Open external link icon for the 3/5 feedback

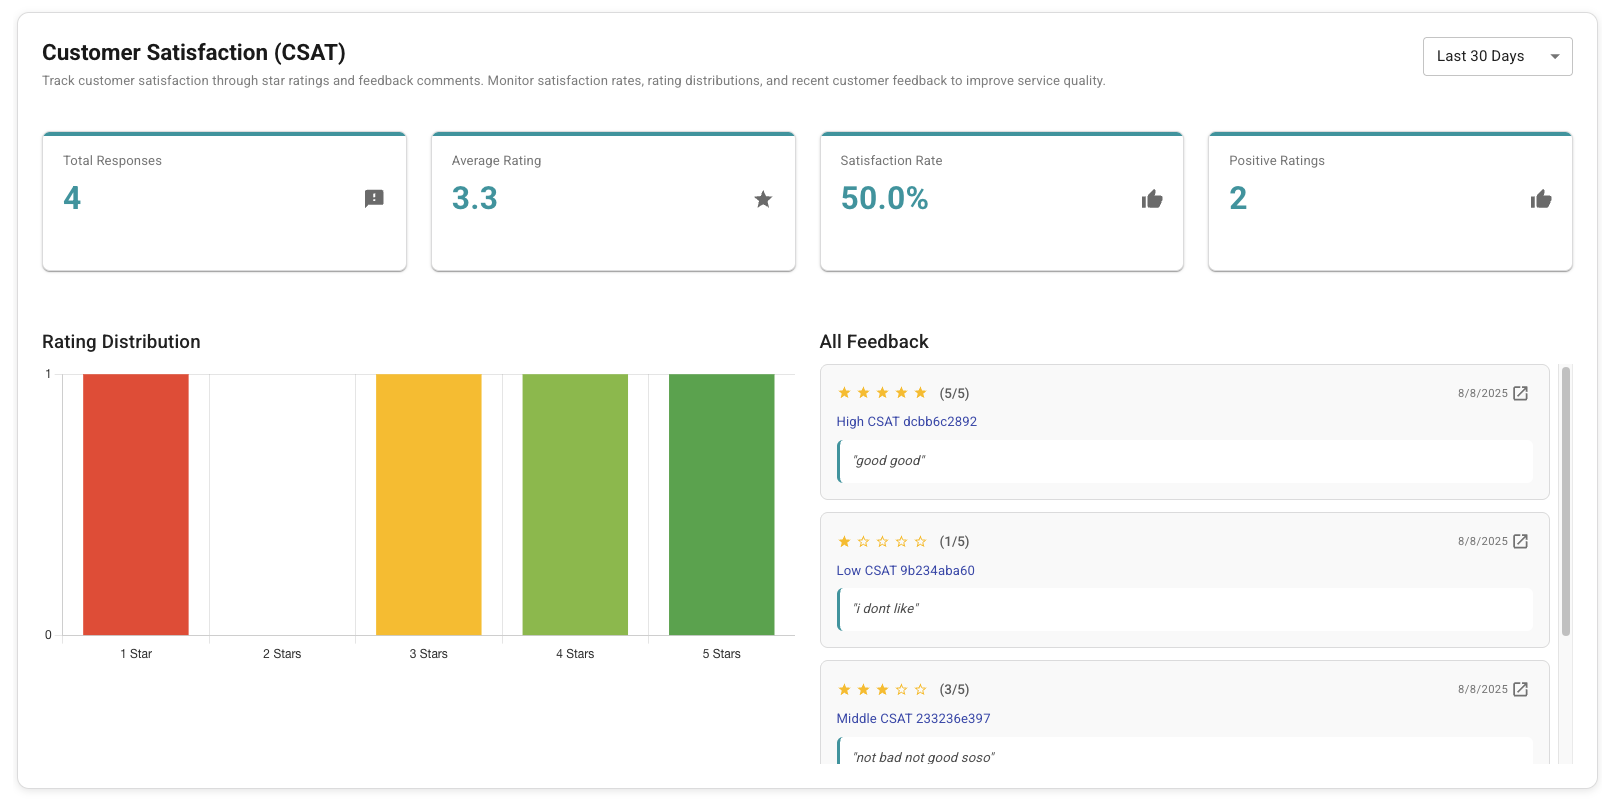tap(1520, 689)
